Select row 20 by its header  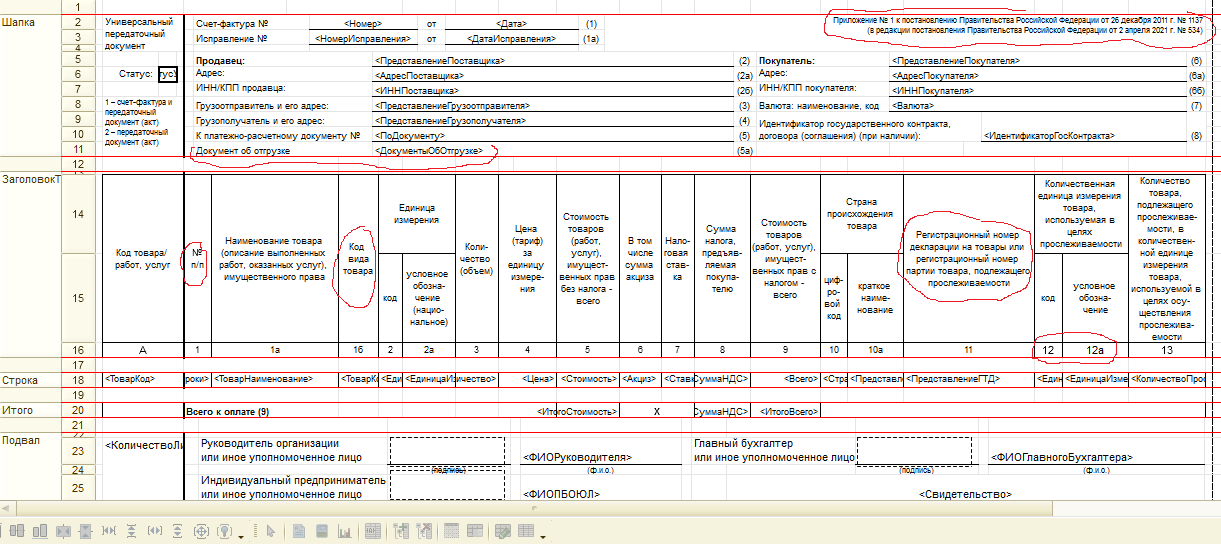(79, 410)
